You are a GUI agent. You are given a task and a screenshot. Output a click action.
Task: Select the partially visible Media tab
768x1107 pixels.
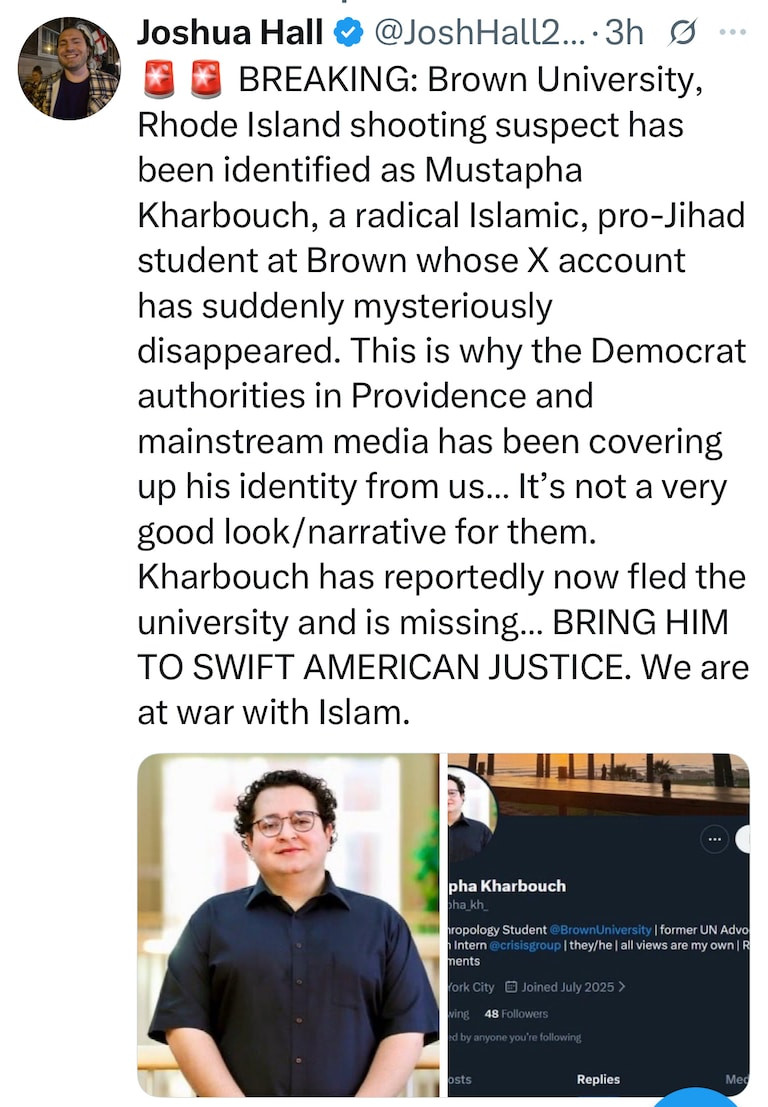pyautogui.click(x=737, y=1079)
